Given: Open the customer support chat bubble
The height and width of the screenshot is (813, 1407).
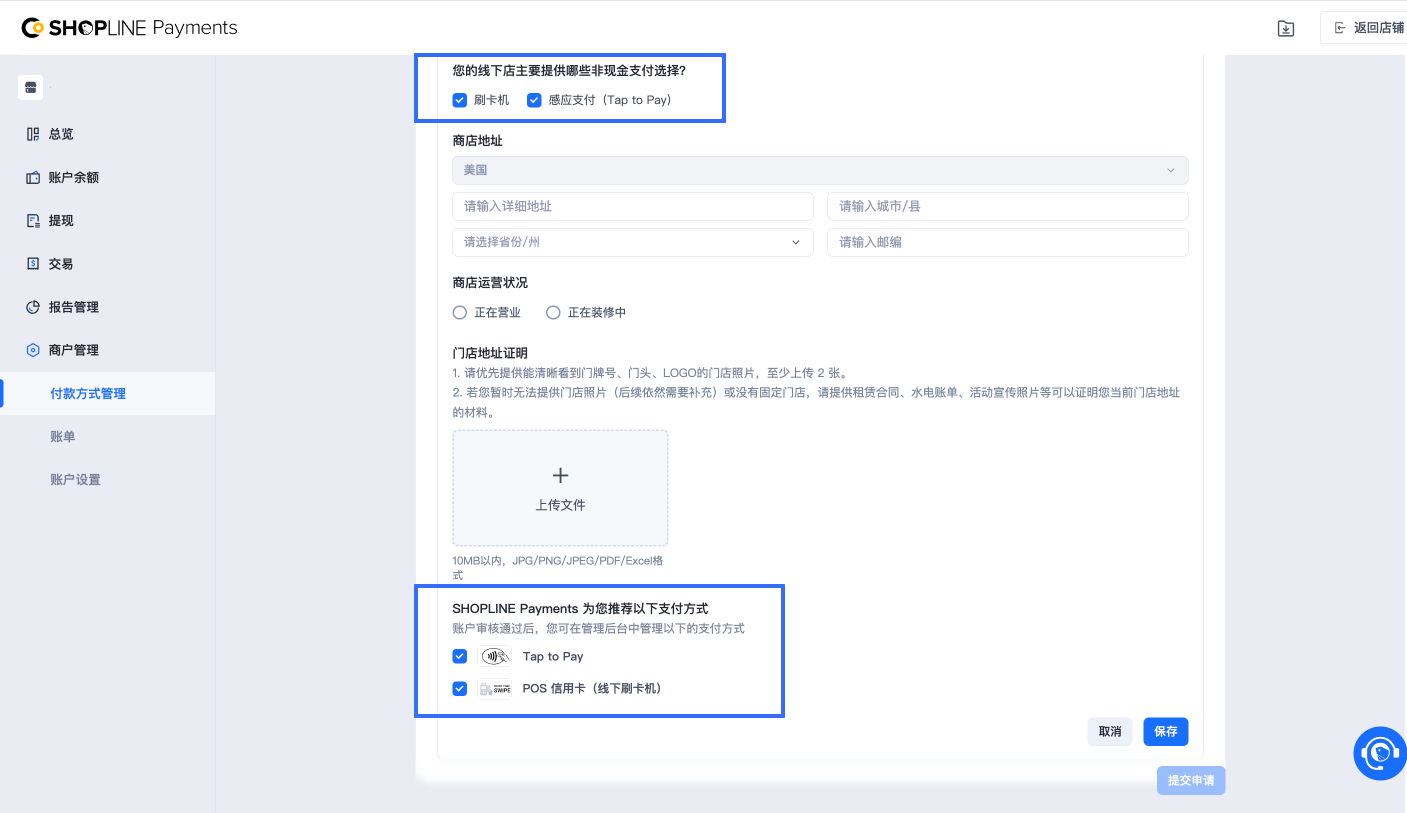Looking at the screenshot, I should point(1380,753).
